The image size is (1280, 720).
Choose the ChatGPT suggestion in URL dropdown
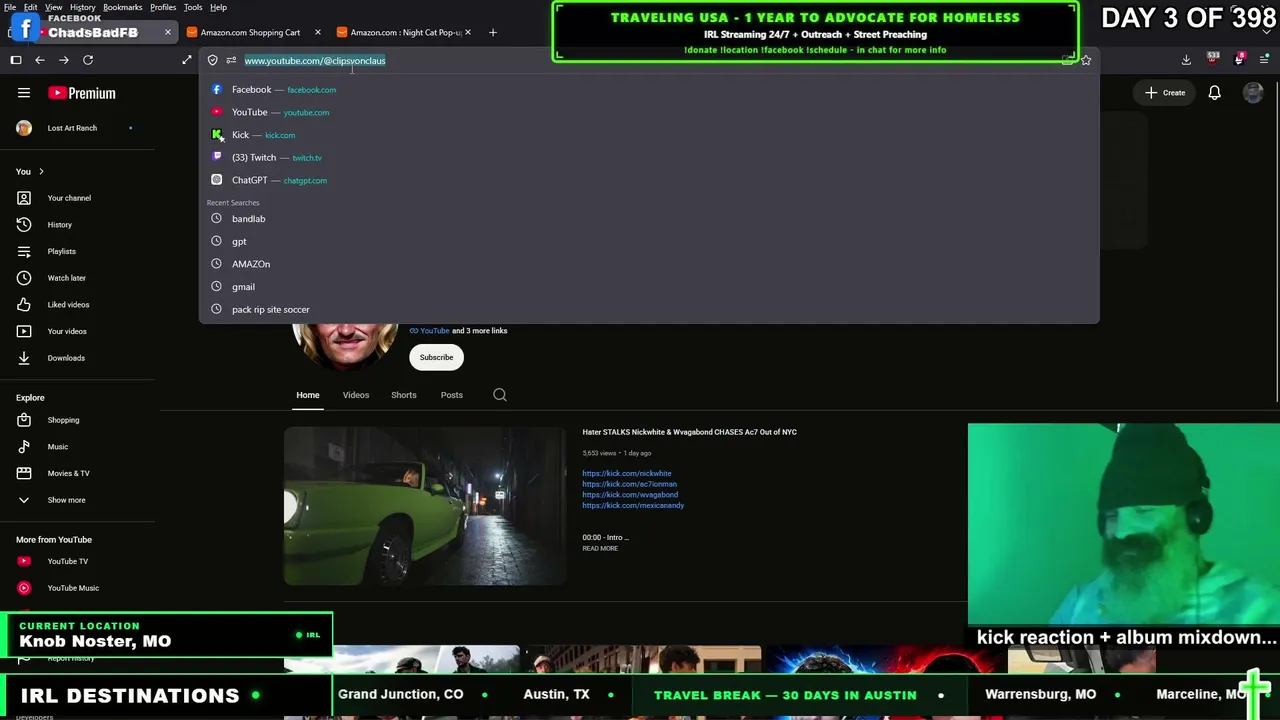click(x=649, y=180)
